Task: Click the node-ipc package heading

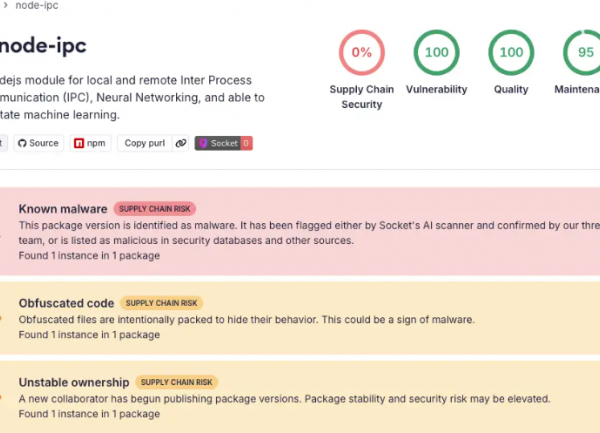Action: coord(43,46)
